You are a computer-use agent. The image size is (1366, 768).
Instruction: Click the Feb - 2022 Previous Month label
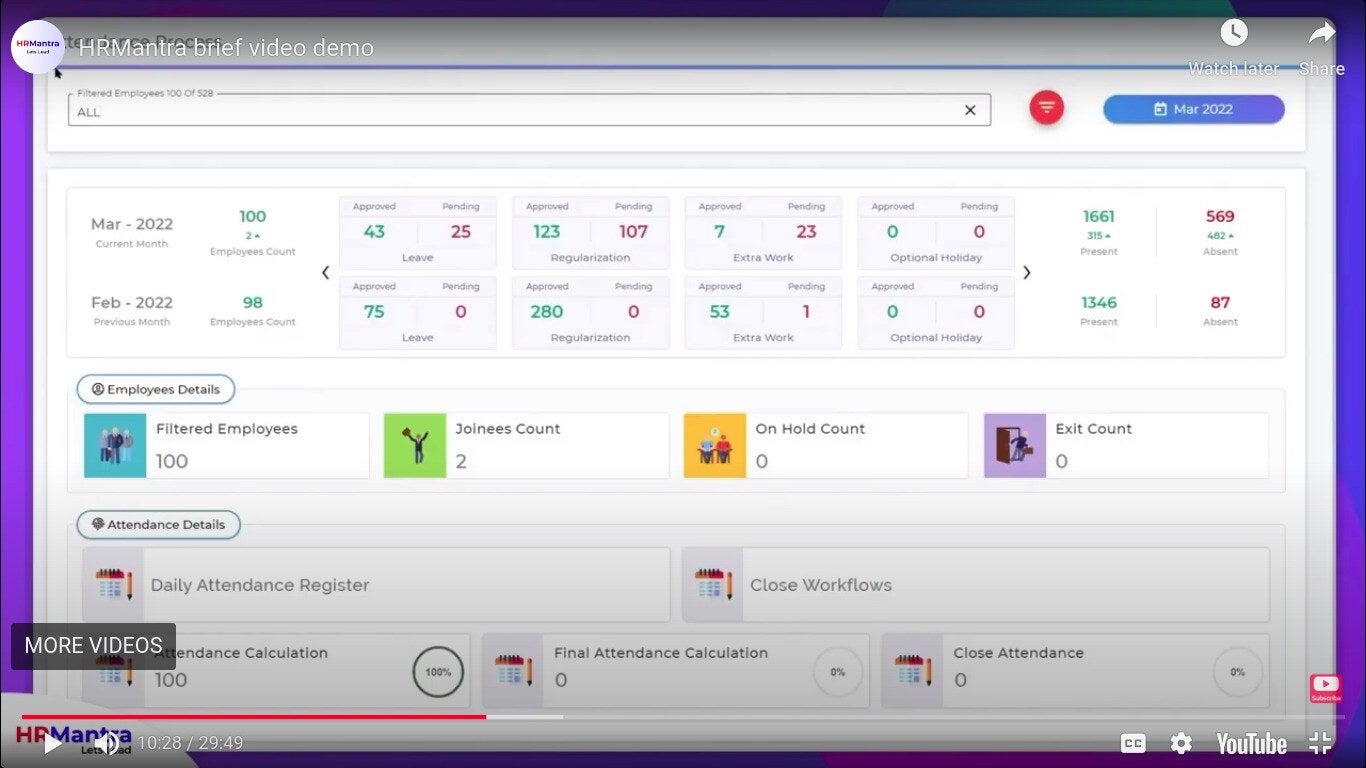pyautogui.click(x=132, y=310)
